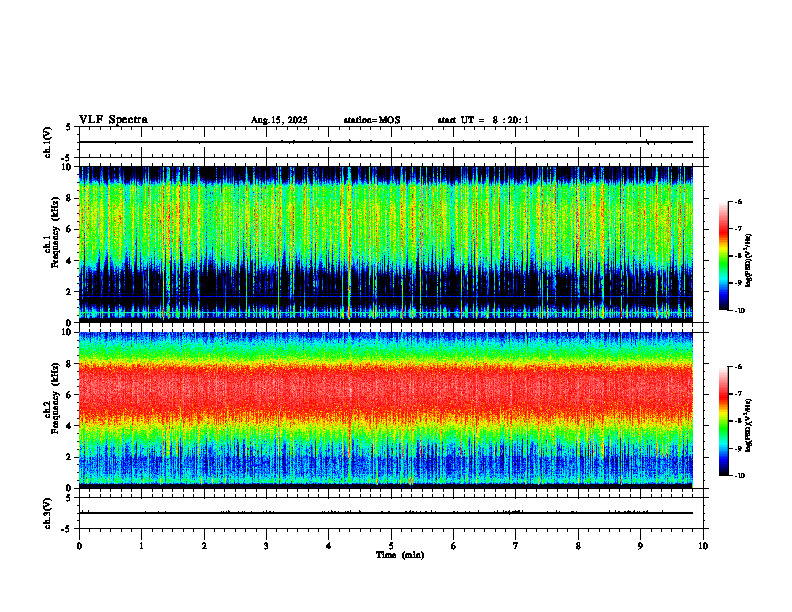Click ch.1 frequency tick label "4"
The width and height of the screenshot is (792, 612).
click(x=70, y=261)
